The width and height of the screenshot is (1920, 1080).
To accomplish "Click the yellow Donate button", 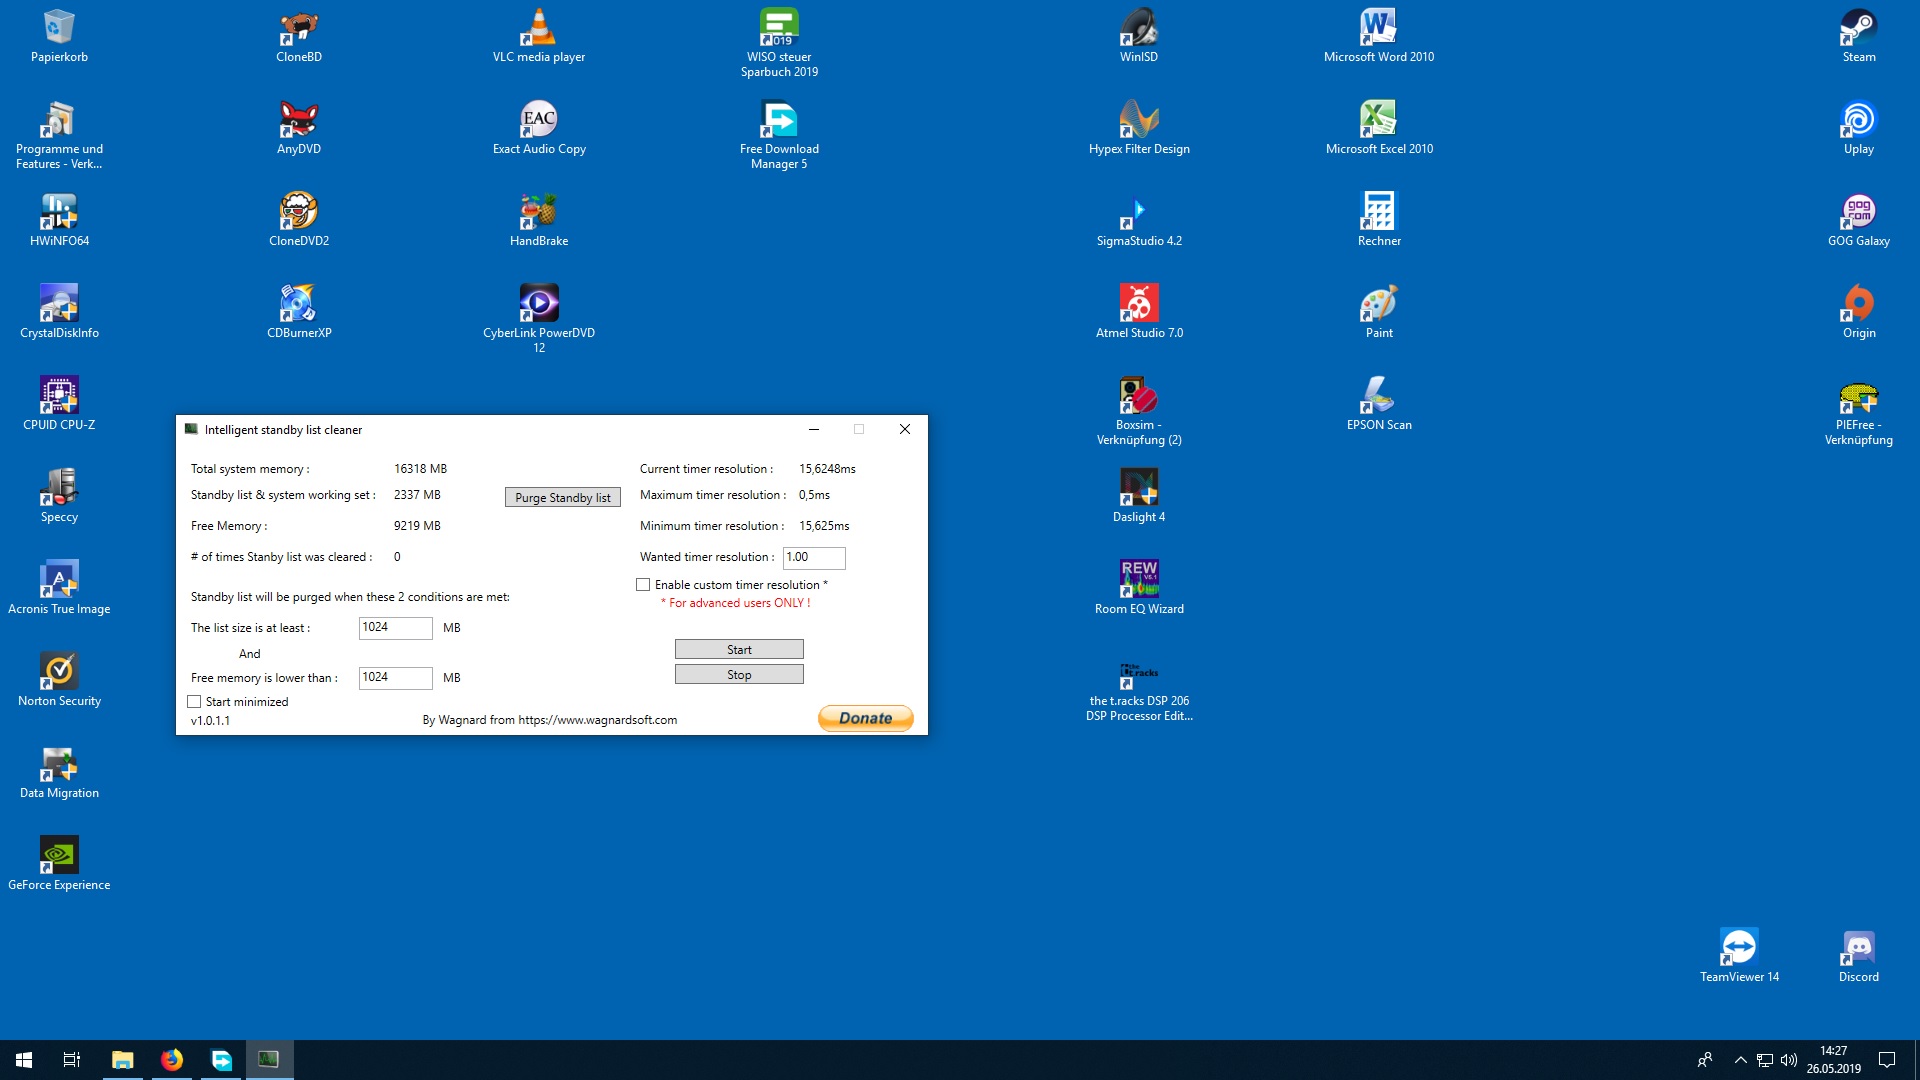I will tap(865, 718).
